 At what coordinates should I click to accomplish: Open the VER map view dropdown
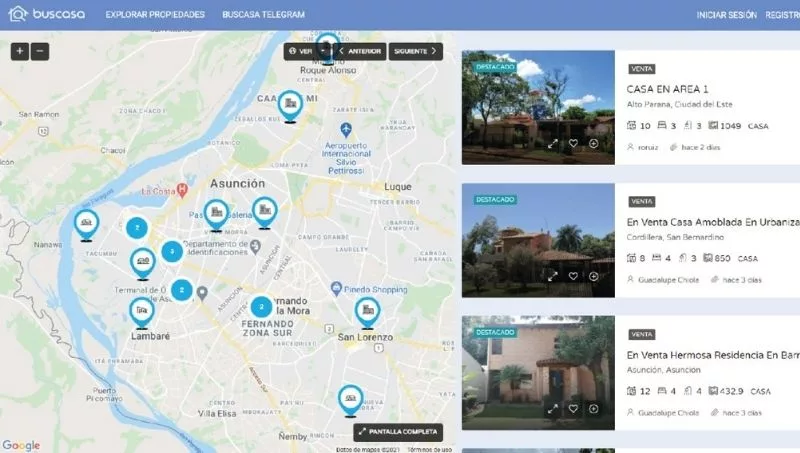pos(306,51)
